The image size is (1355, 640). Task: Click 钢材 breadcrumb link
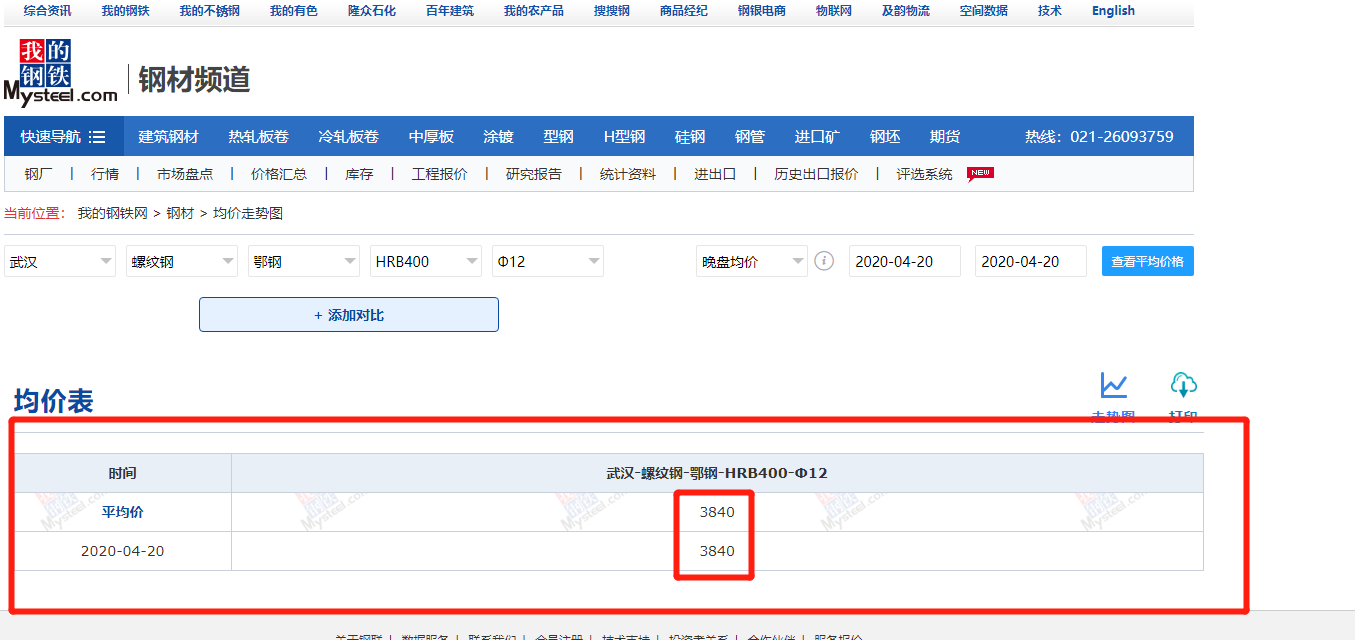click(x=180, y=213)
